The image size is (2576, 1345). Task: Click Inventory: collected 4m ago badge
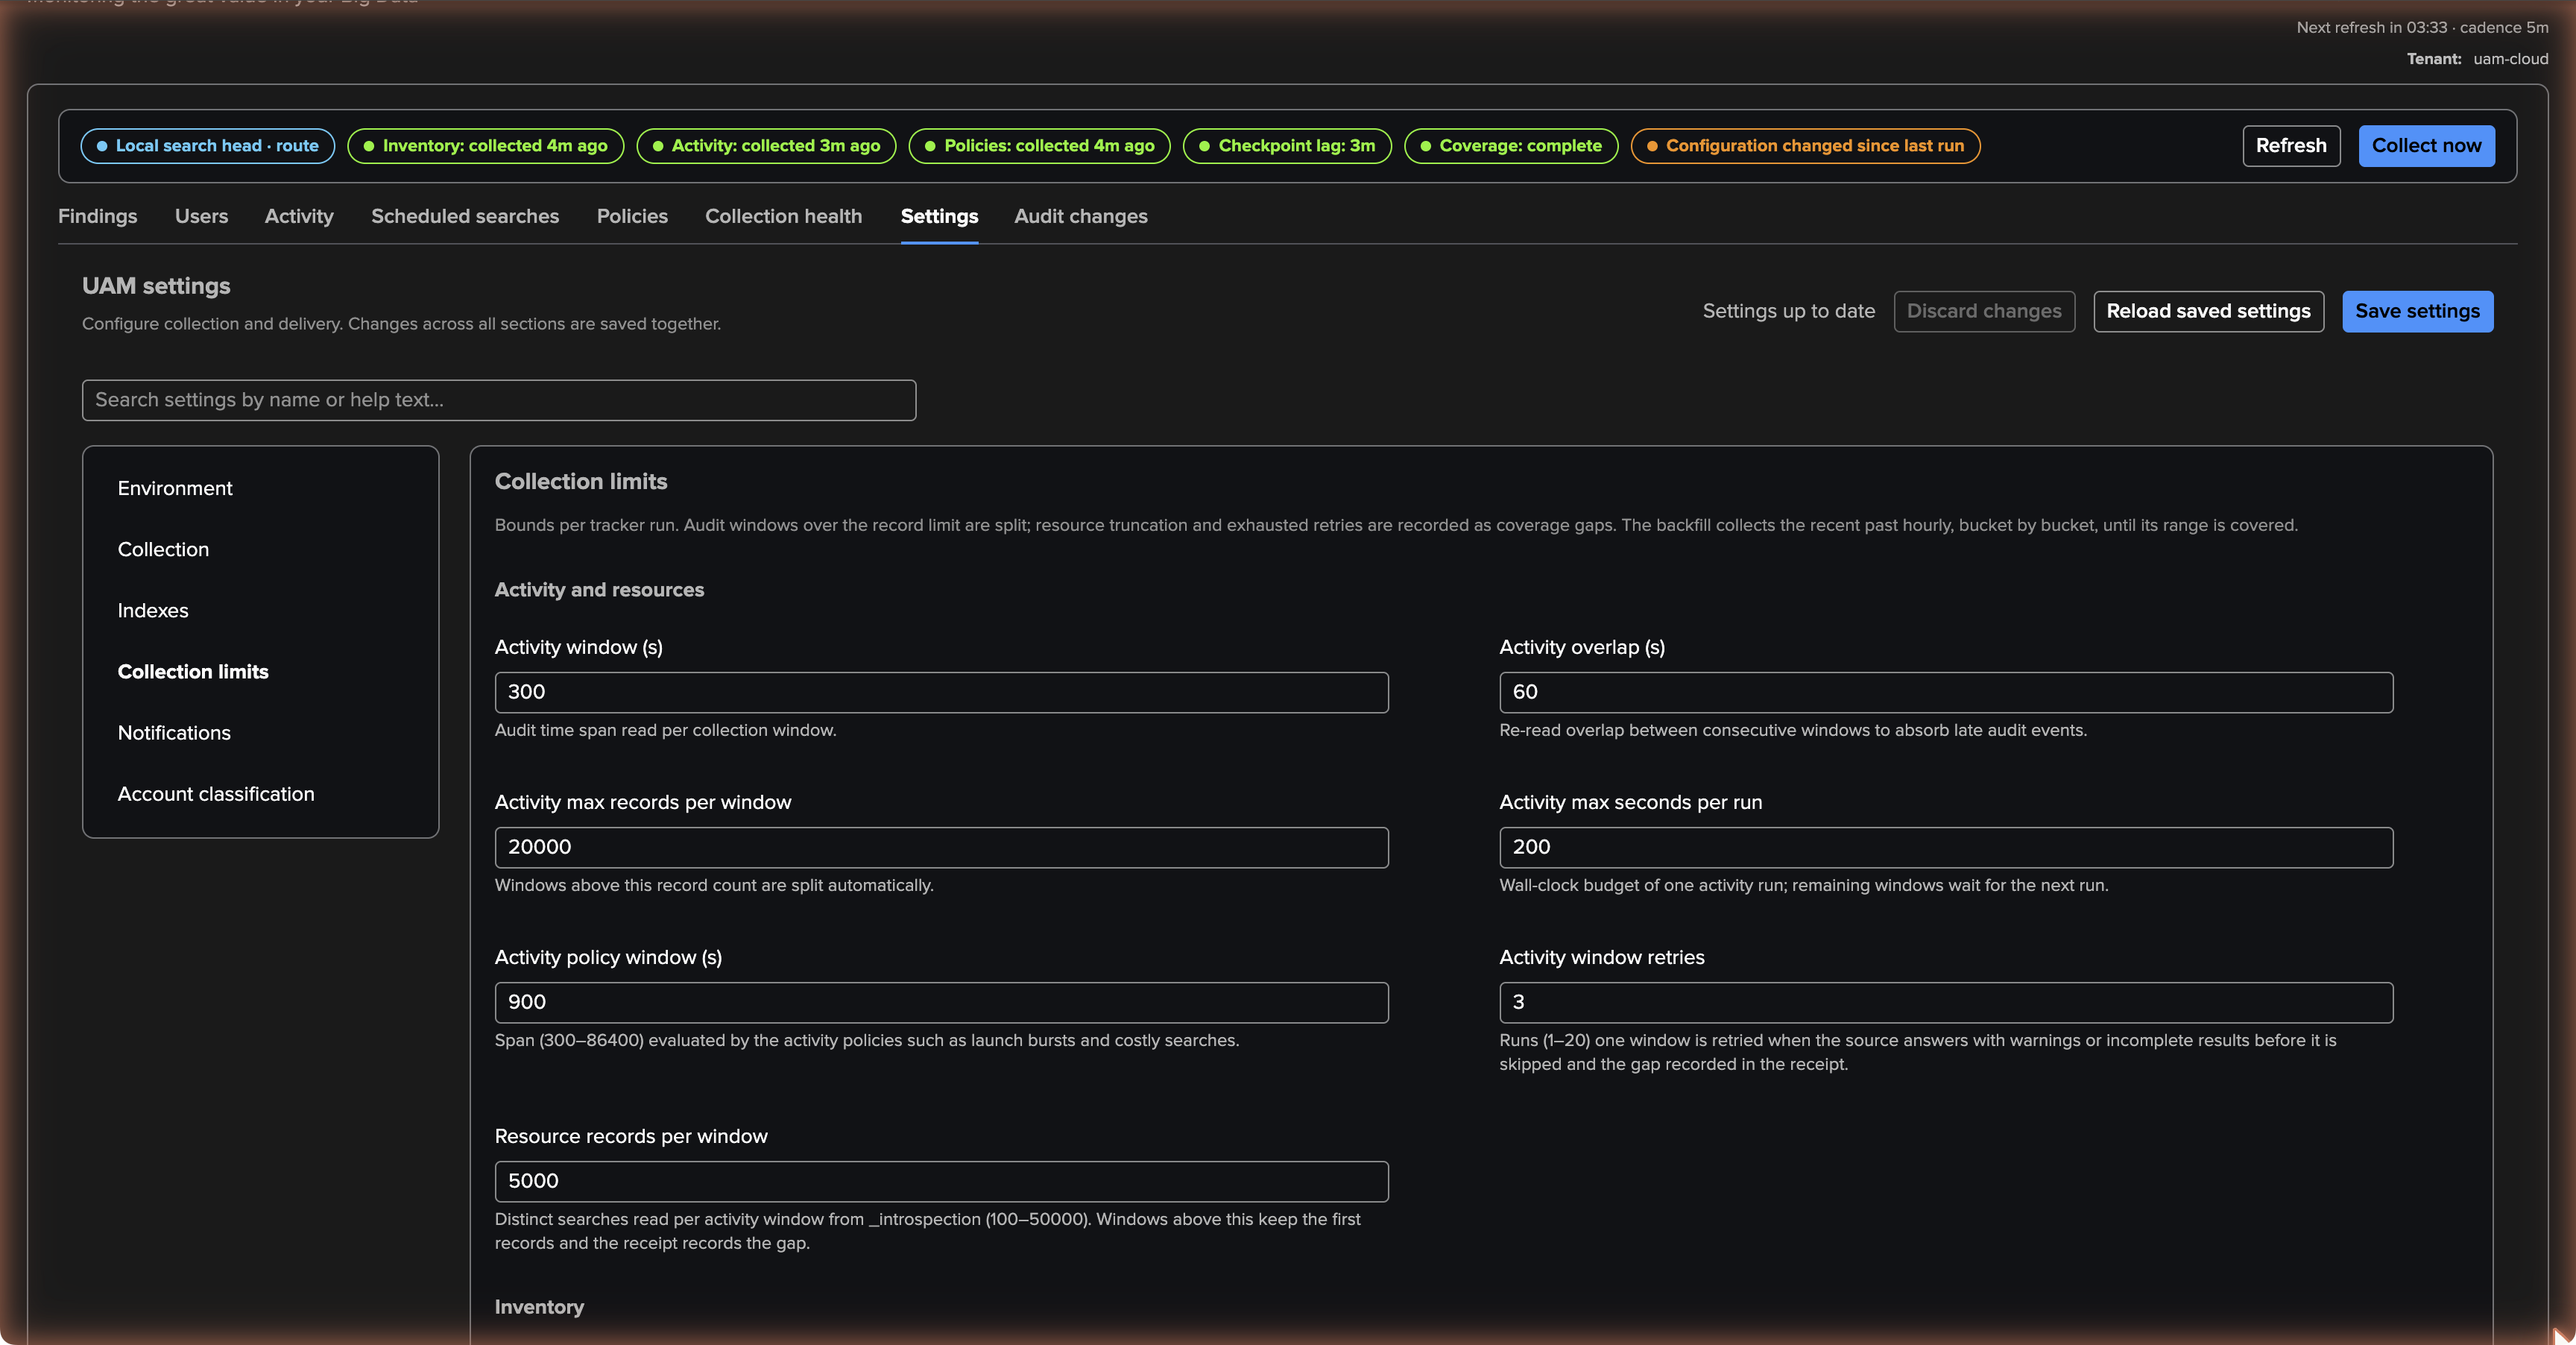(485, 146)
